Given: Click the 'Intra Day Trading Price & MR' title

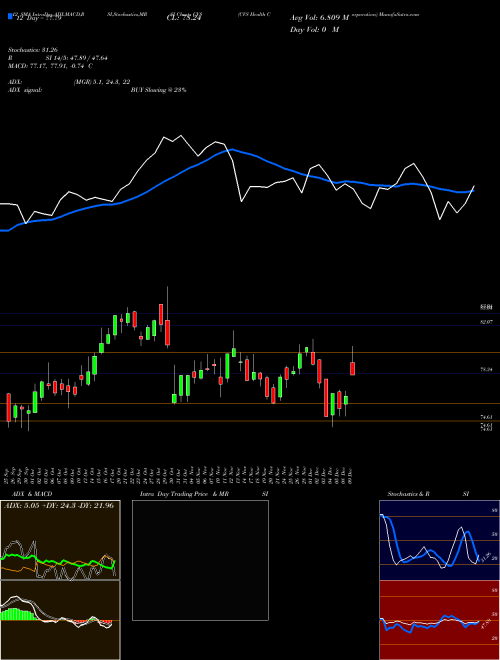Looking at the screenshot, I should [184, 494].
